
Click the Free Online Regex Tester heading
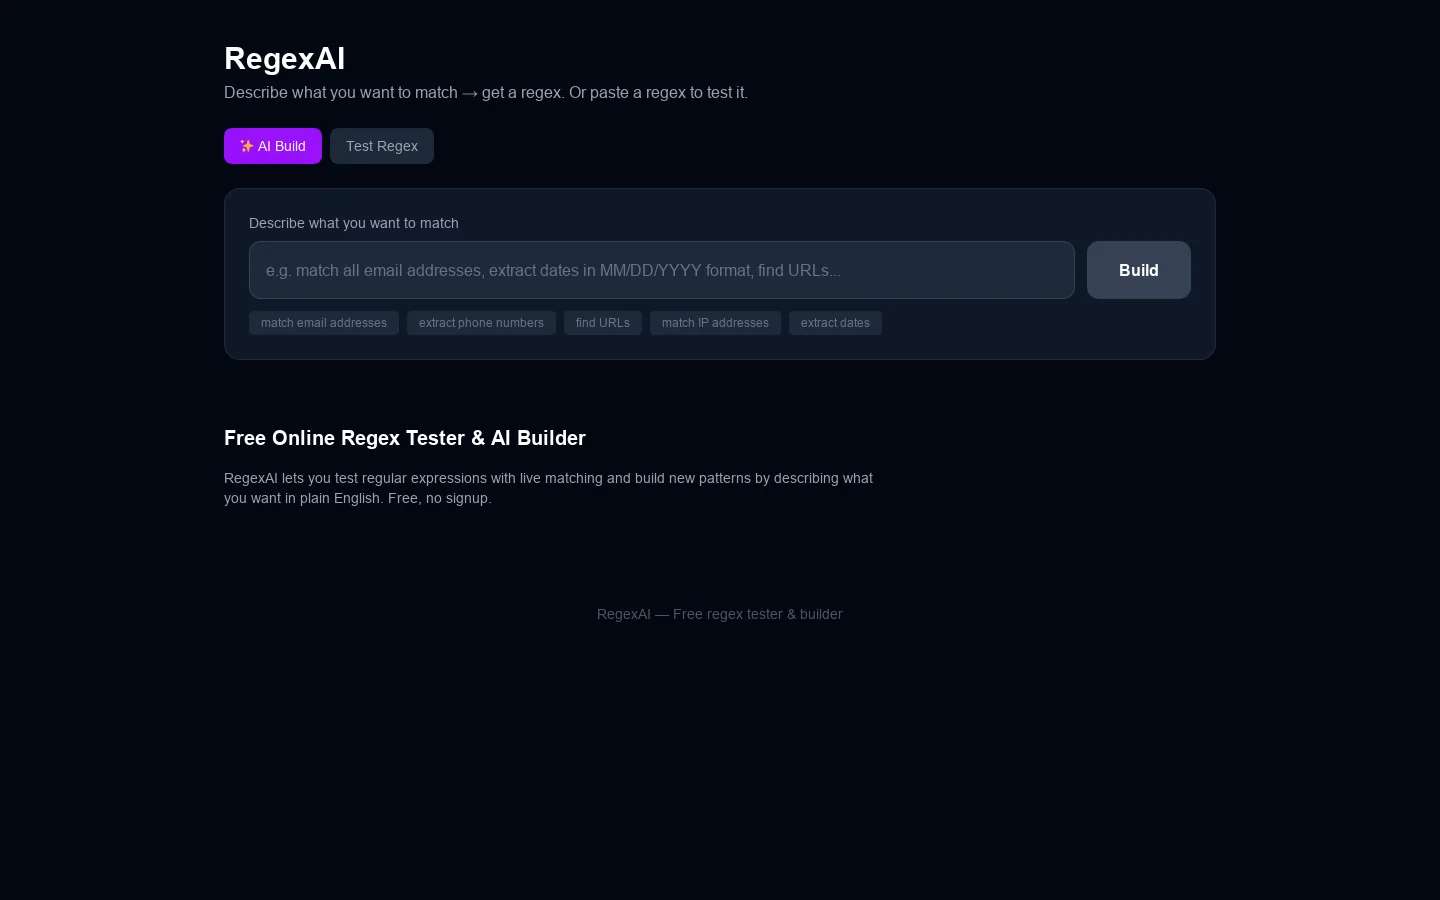coord(405,438)
